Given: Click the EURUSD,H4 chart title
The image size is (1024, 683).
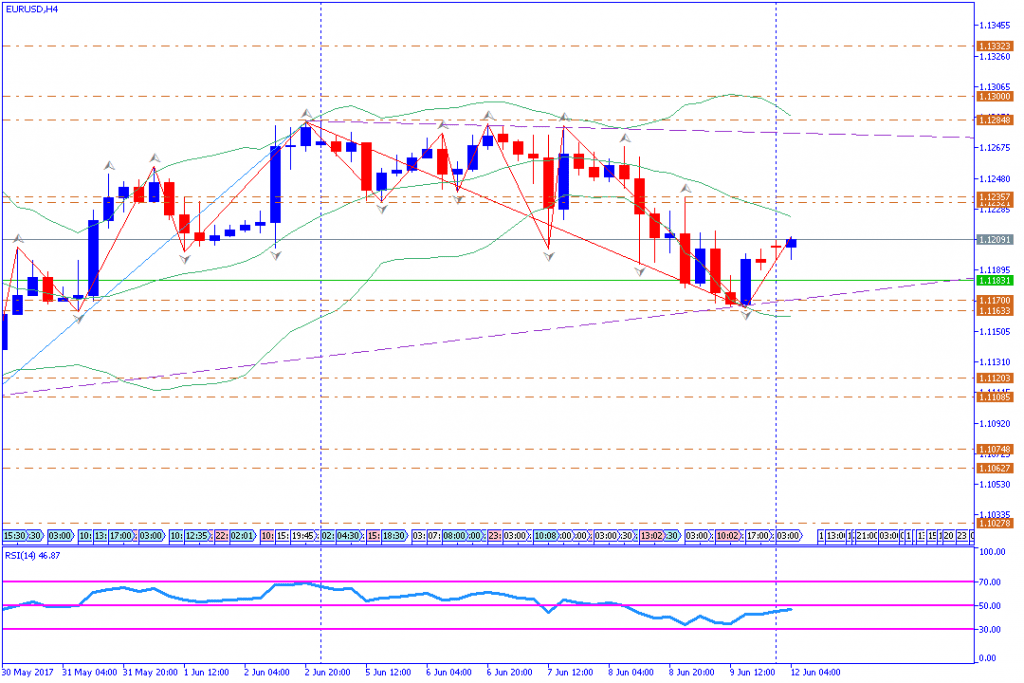Looking at the screenshot, I should tap(31, 9).
